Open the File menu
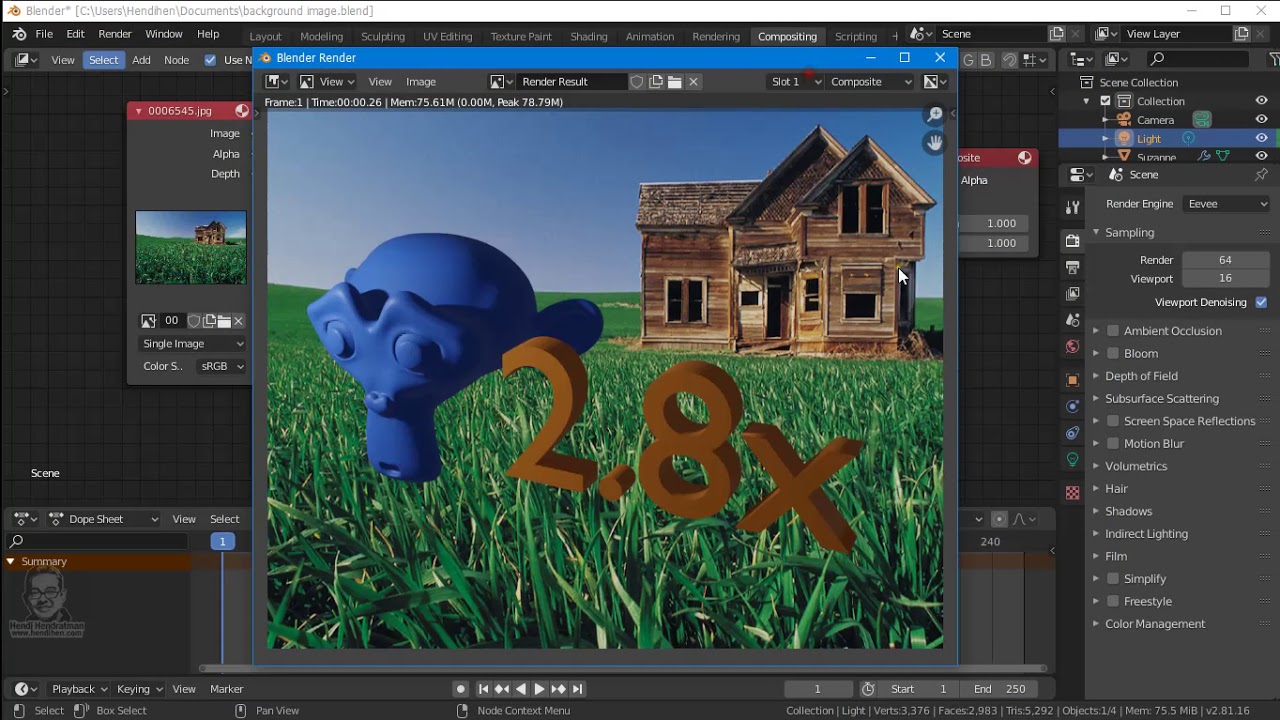 pyautogui.click(x=44, y=34)
